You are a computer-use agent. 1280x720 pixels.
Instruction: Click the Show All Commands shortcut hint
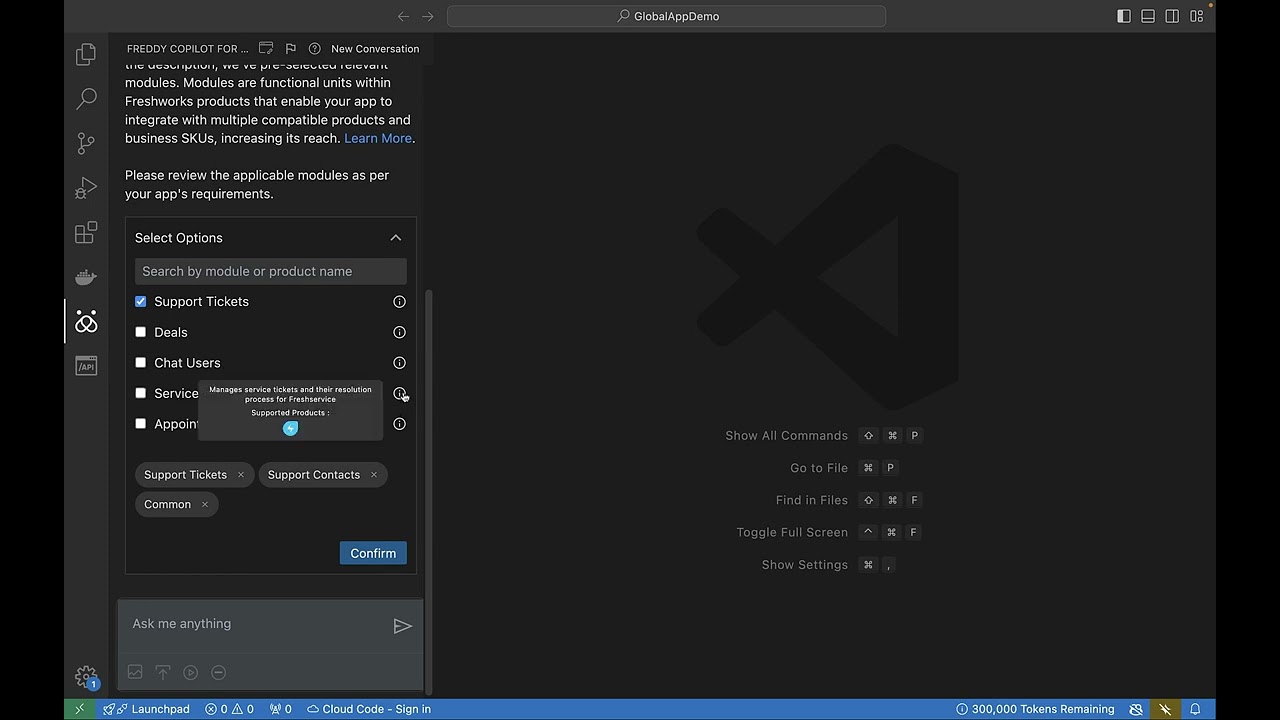[x=822, y=436]
